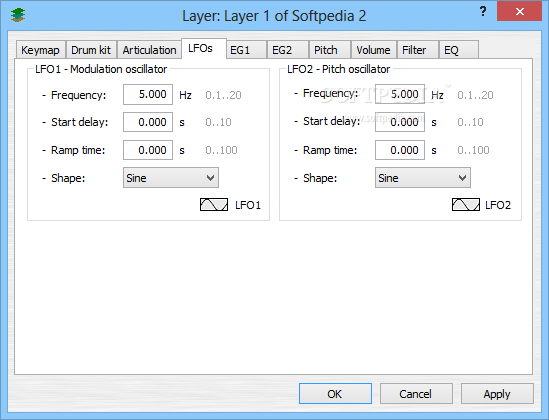549x420 pixels.
Task: Click the LFO1 sine waveform icon
Action: (214, 204)
